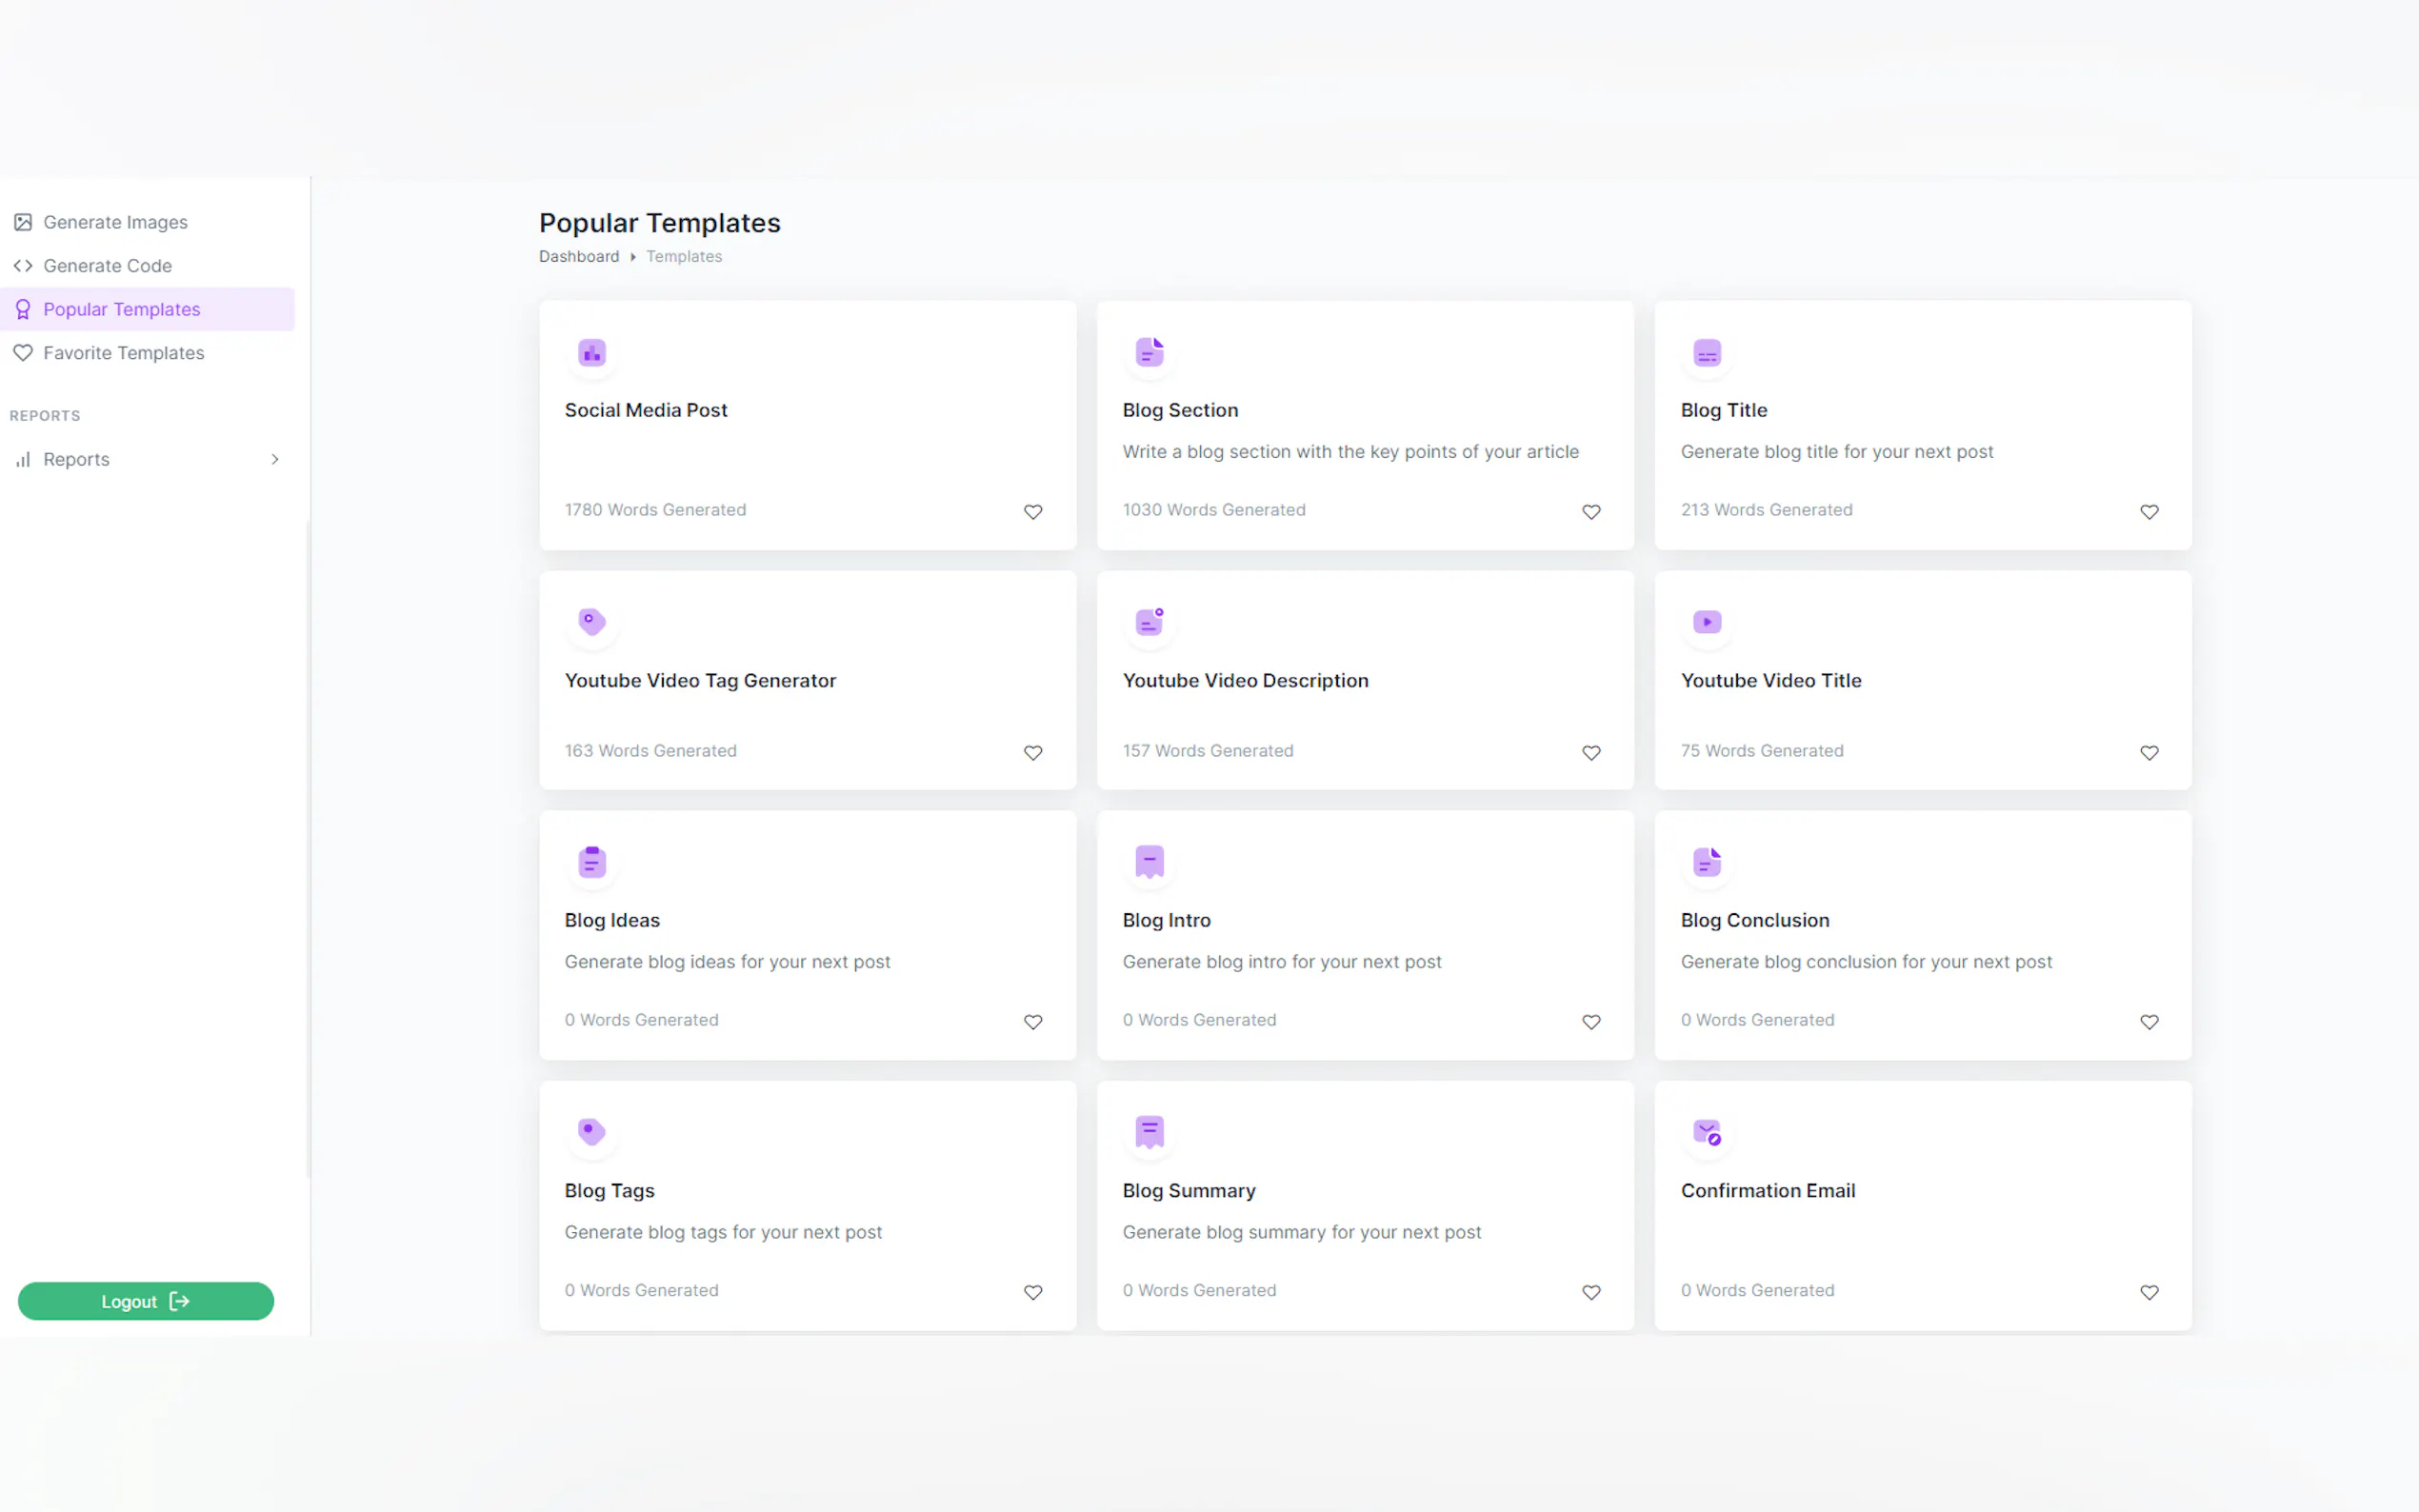Click the Blog Ideas clipboard icon
This screenshot has height=1512, width=2419.
(x=592, y=862)
